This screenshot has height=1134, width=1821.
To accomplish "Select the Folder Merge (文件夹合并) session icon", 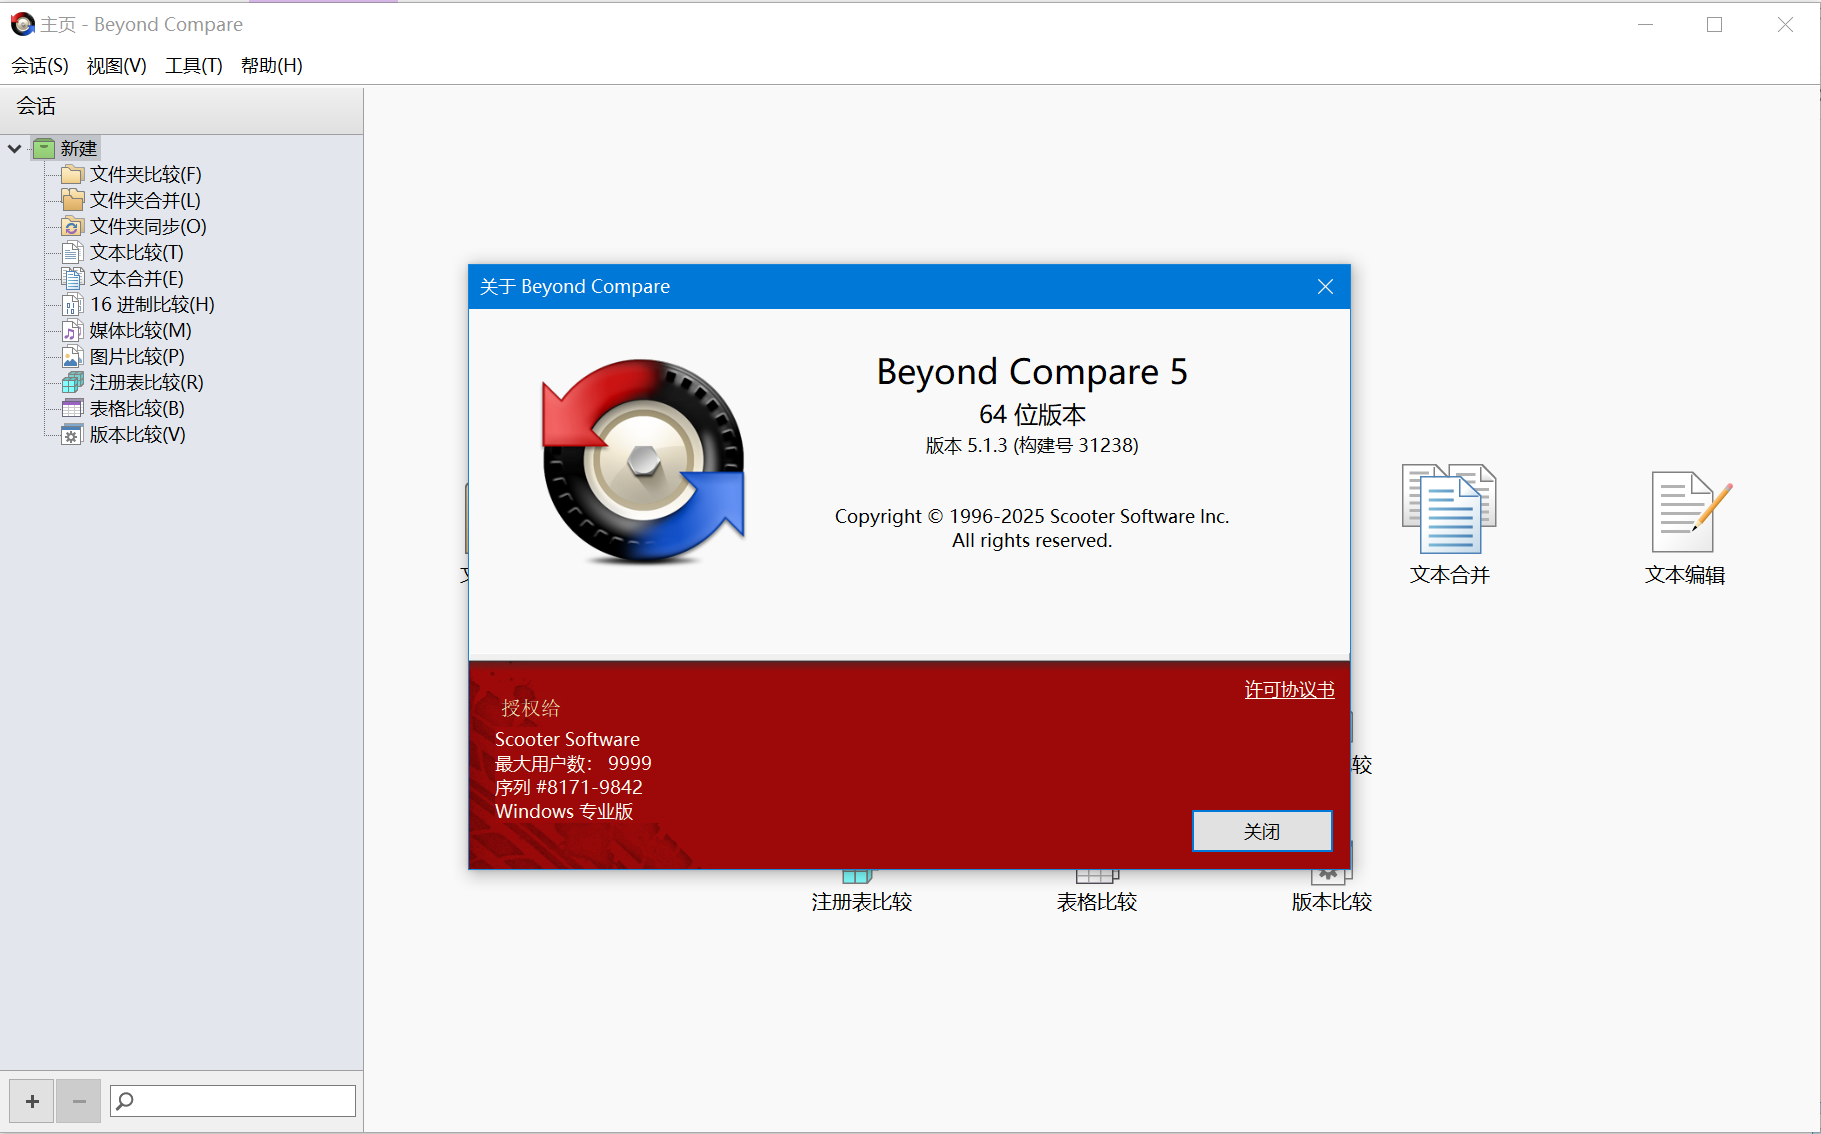I will point(72,201).
